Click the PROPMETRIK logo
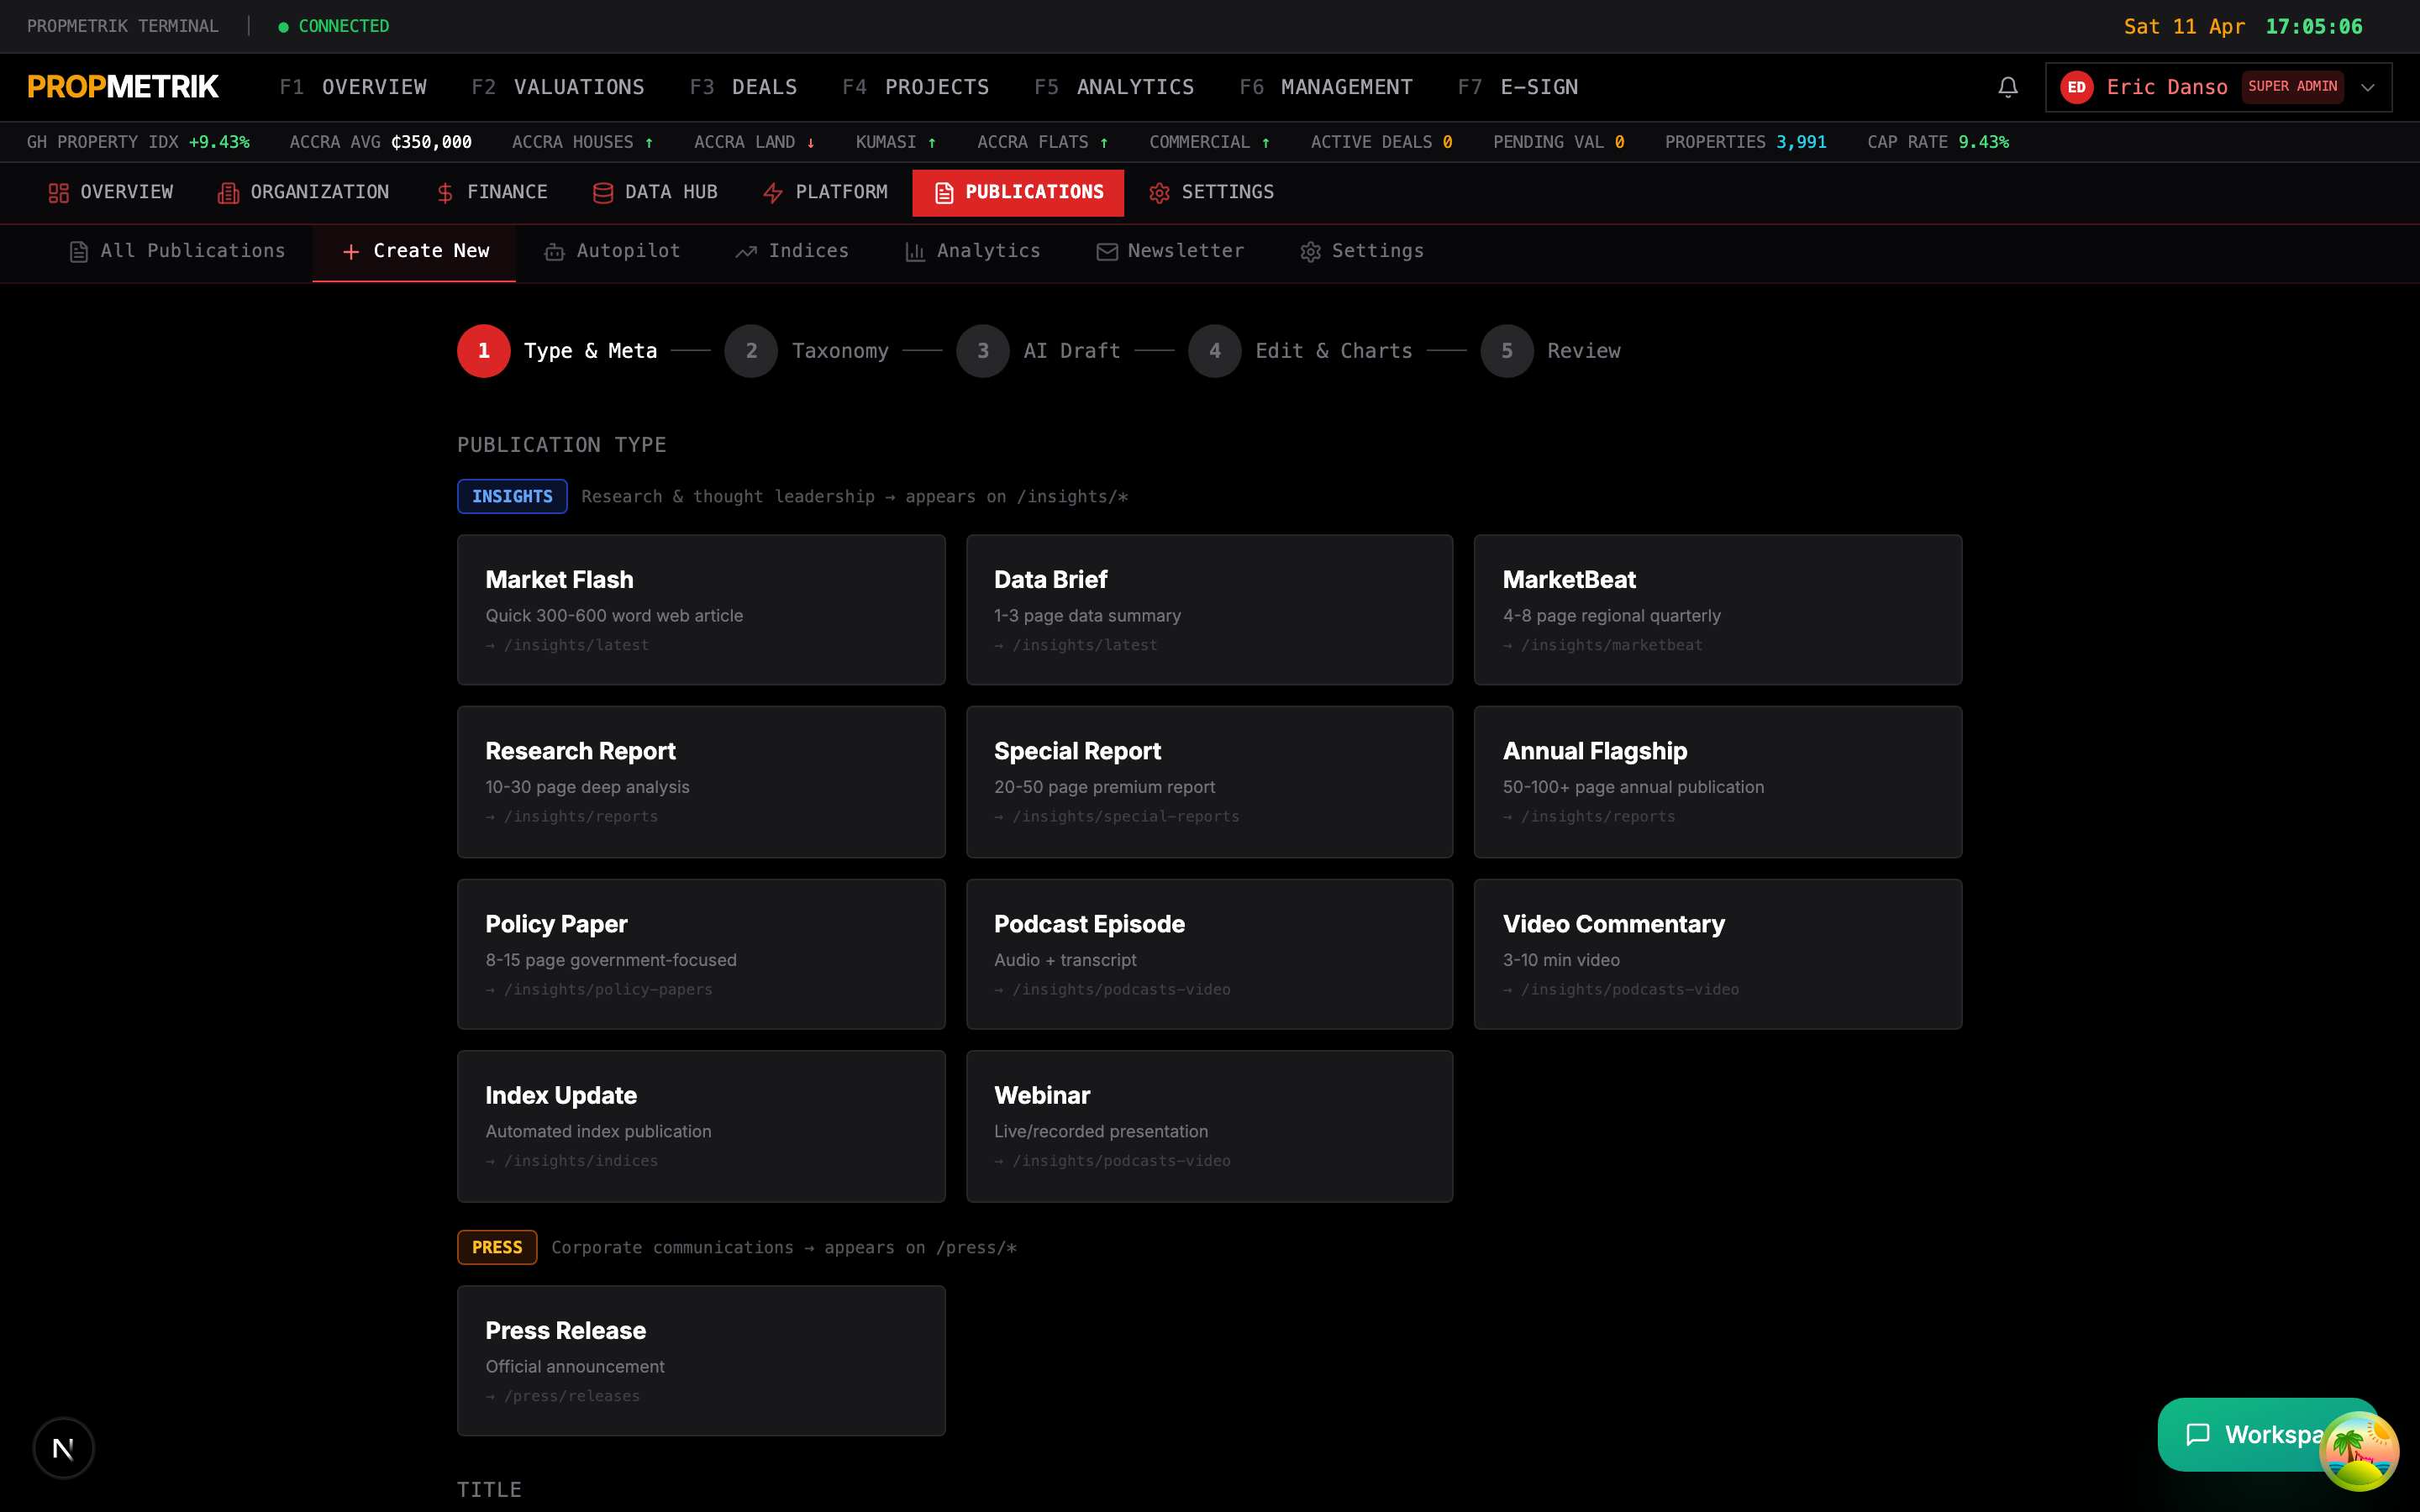This screenshot has height=1512, width=2420. tap(123, 87)
